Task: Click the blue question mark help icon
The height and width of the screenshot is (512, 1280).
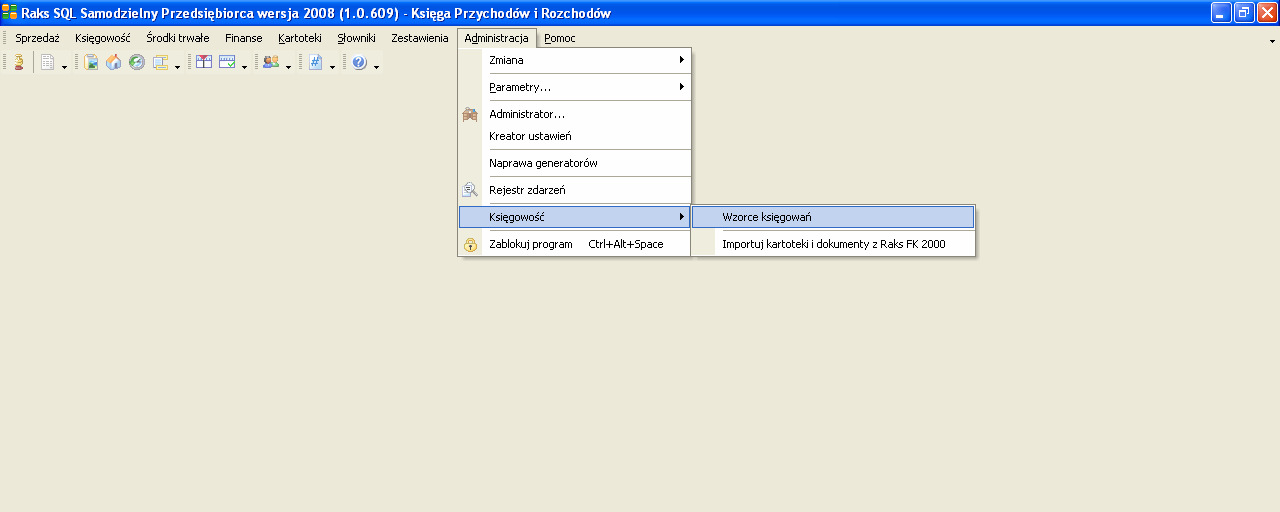Action: tap(359, 62)
